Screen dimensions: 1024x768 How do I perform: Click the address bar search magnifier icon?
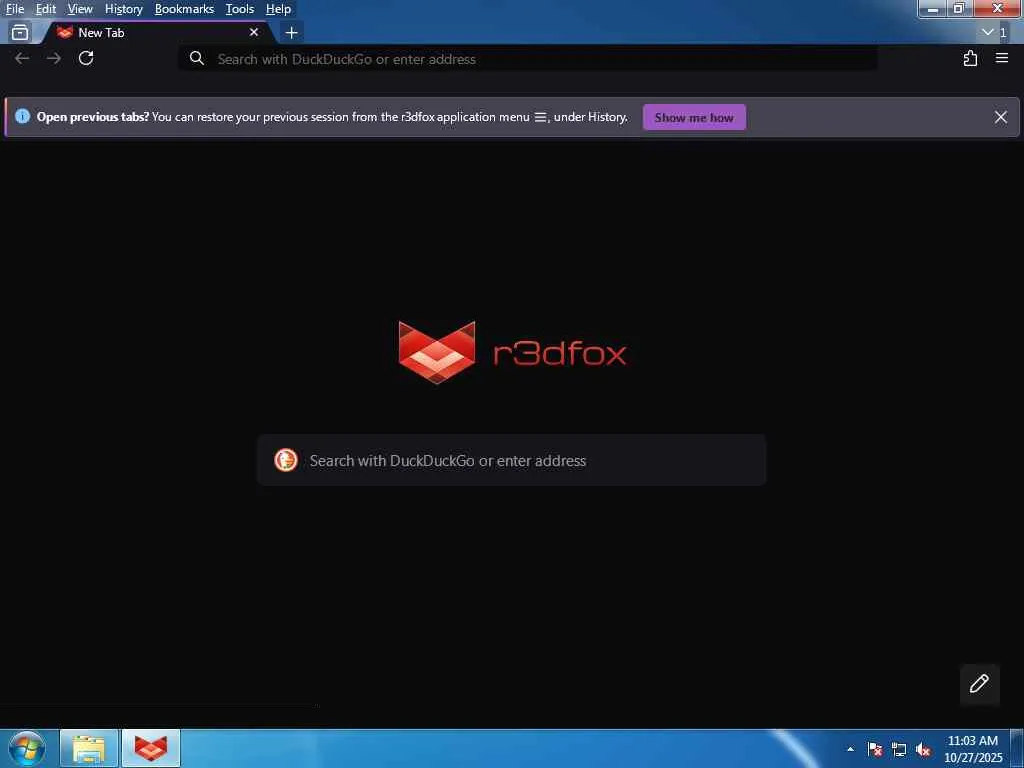pos(197,59)
